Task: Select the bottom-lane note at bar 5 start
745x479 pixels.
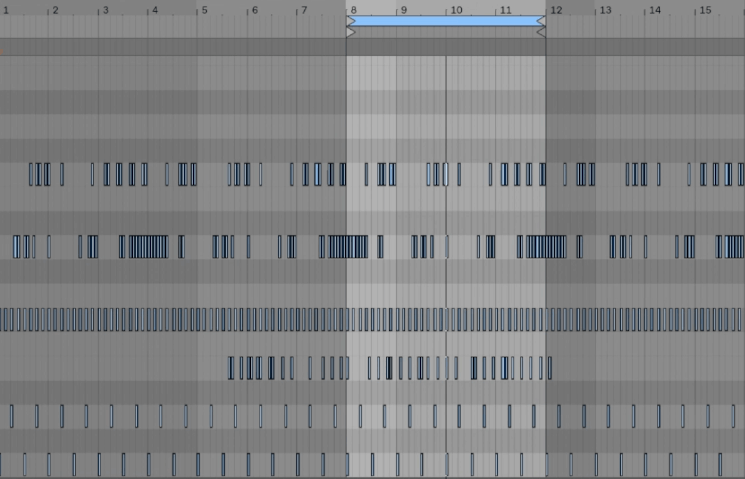Action: [198, 464]
